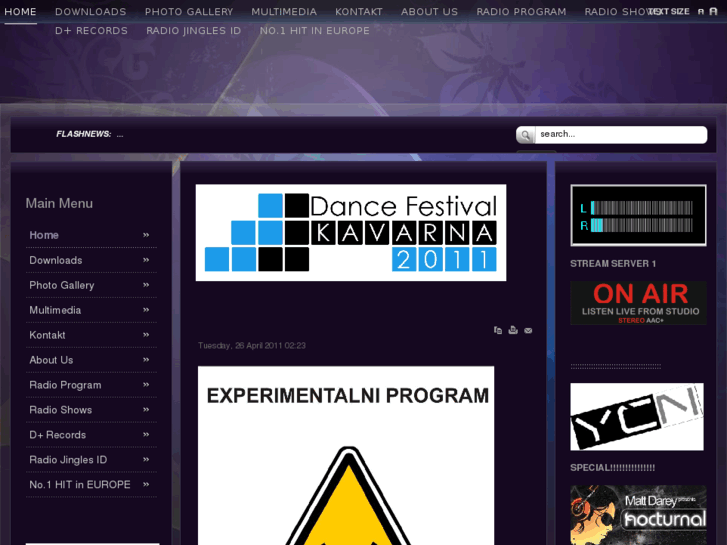Open RADIO PROGRAM in the top navigation
The image size is (727, 545).
(x=521, y=12)
